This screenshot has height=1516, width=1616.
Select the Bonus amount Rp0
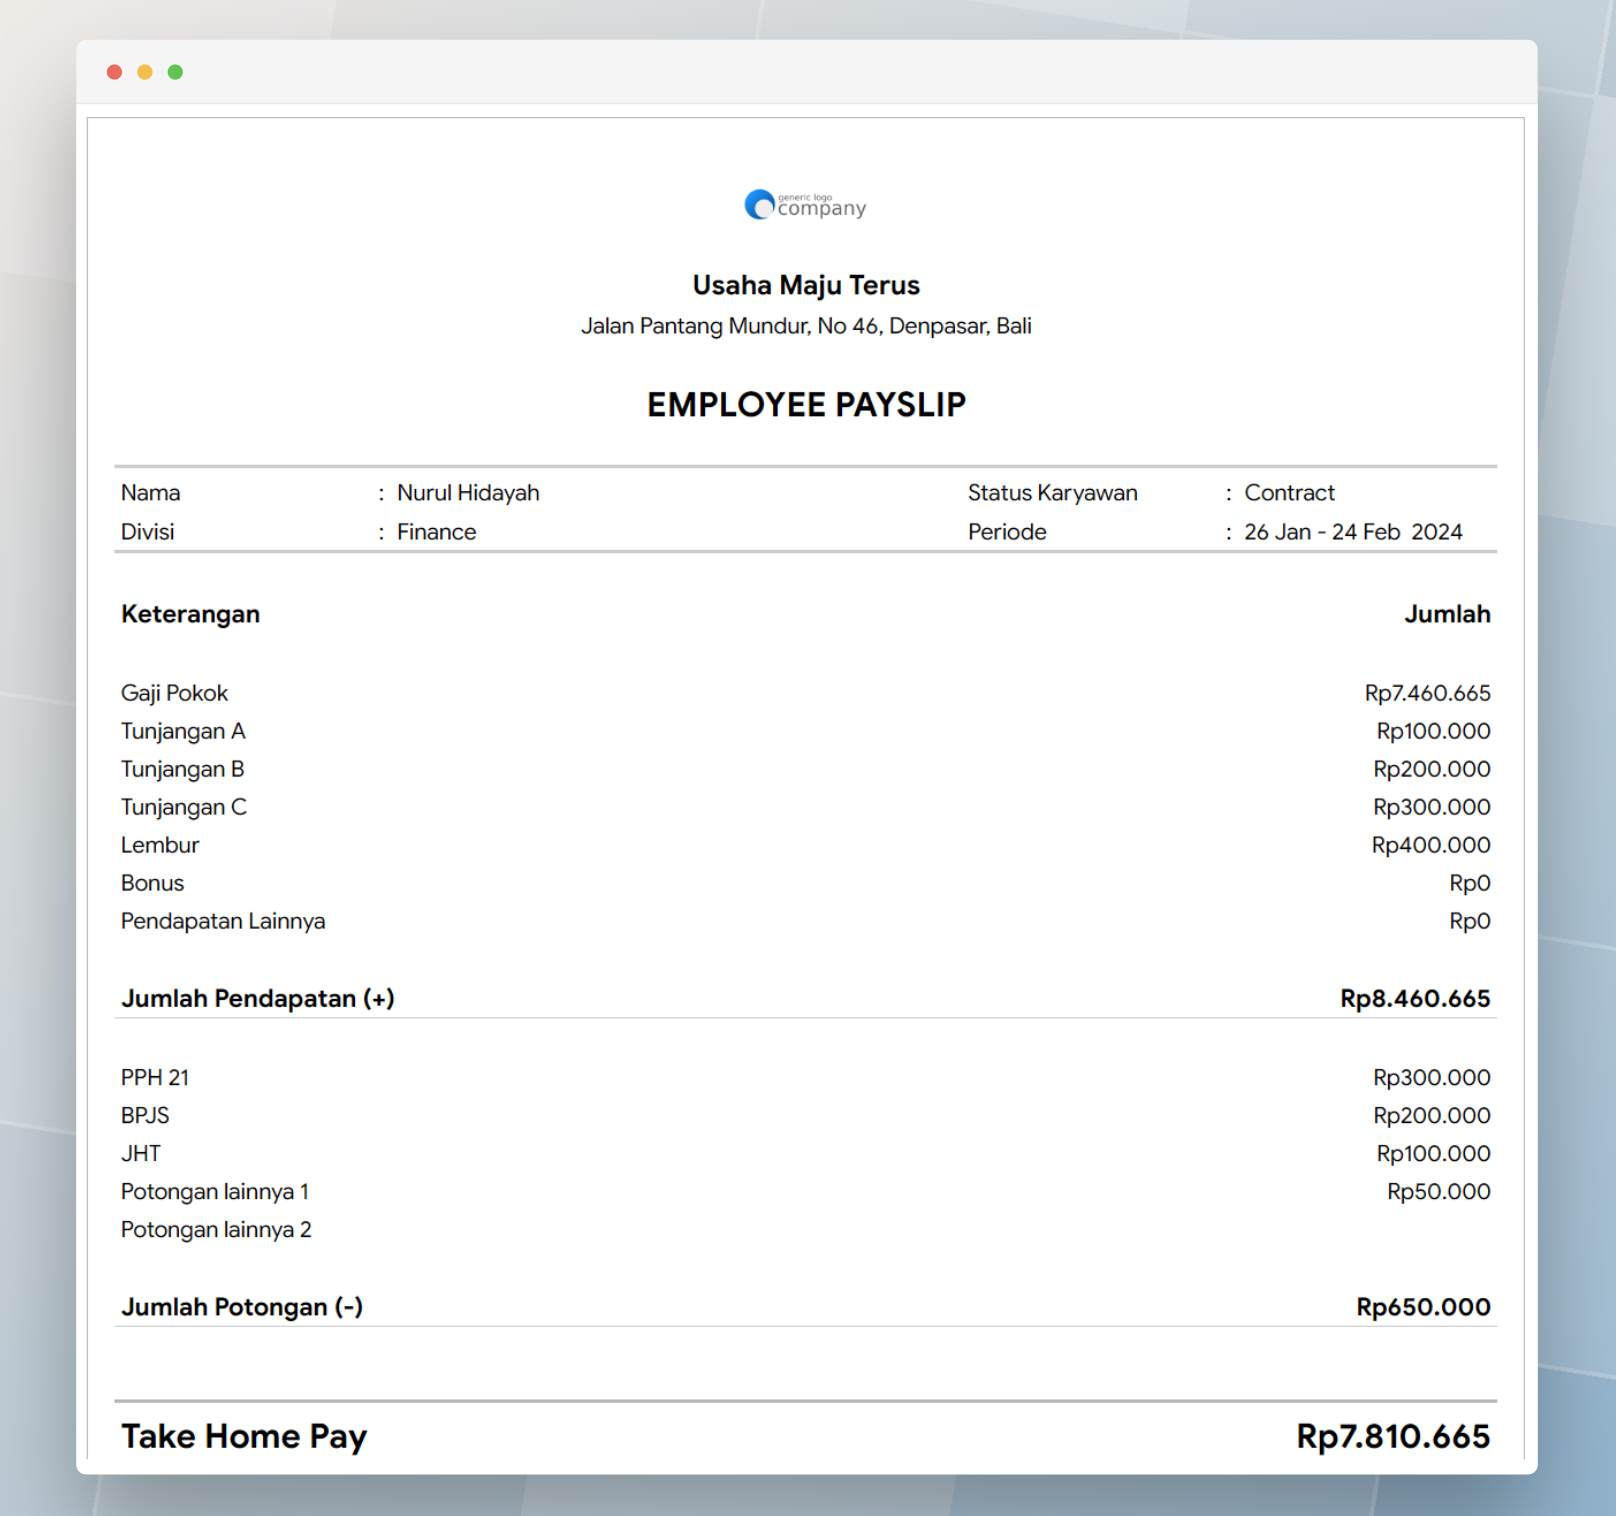(1470, 883)
